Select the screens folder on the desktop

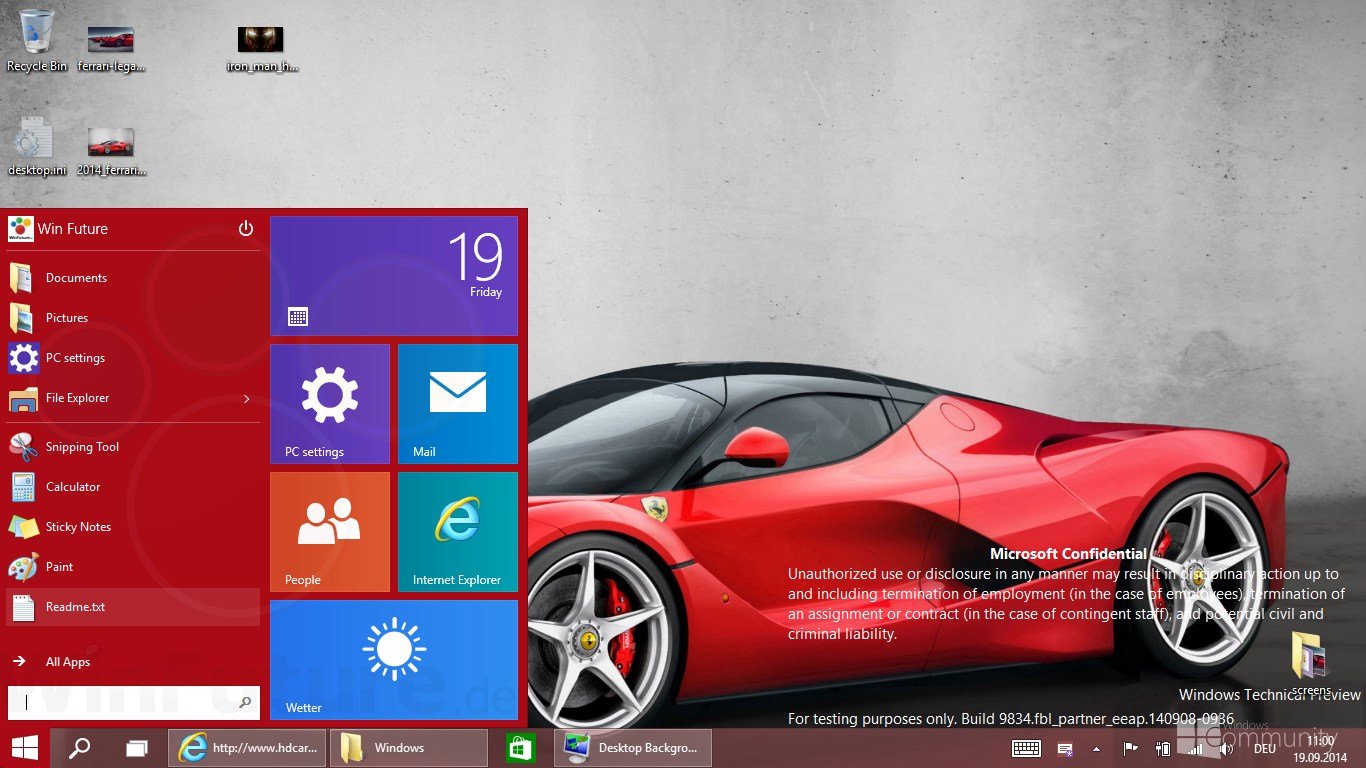pyautogui.click(x=1310, y=663)
